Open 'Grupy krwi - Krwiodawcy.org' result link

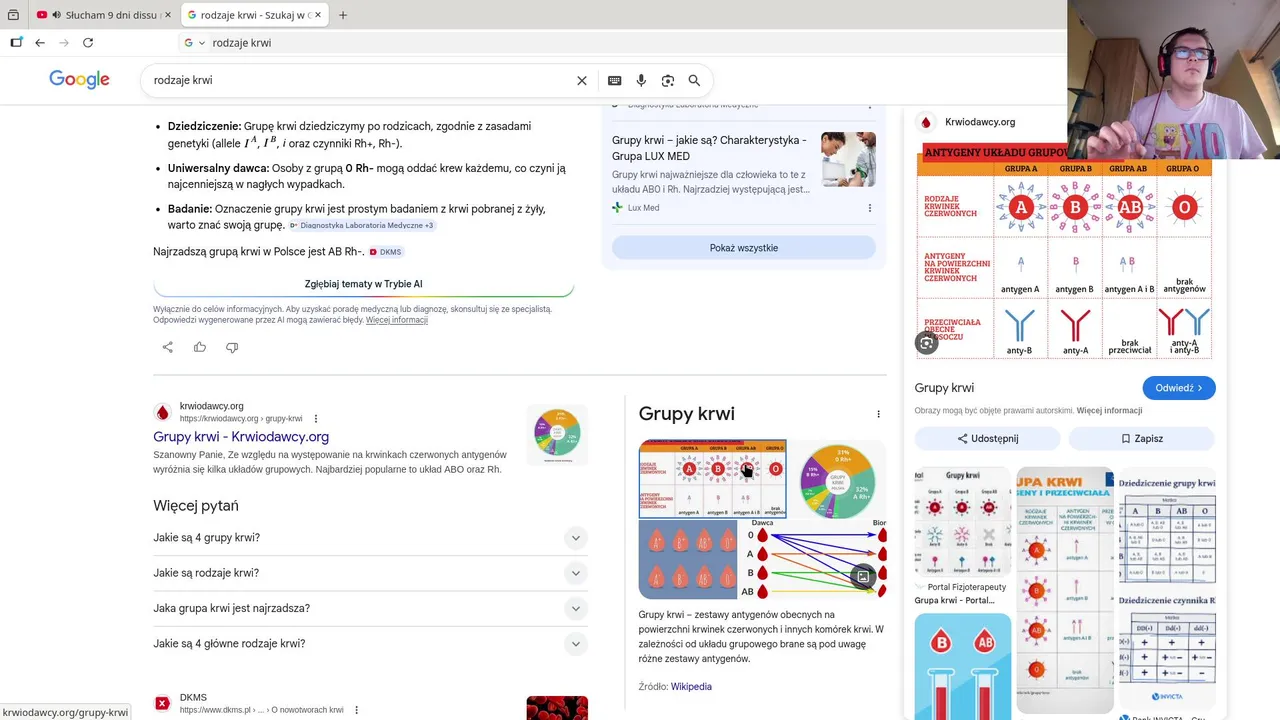pos(241,437)
